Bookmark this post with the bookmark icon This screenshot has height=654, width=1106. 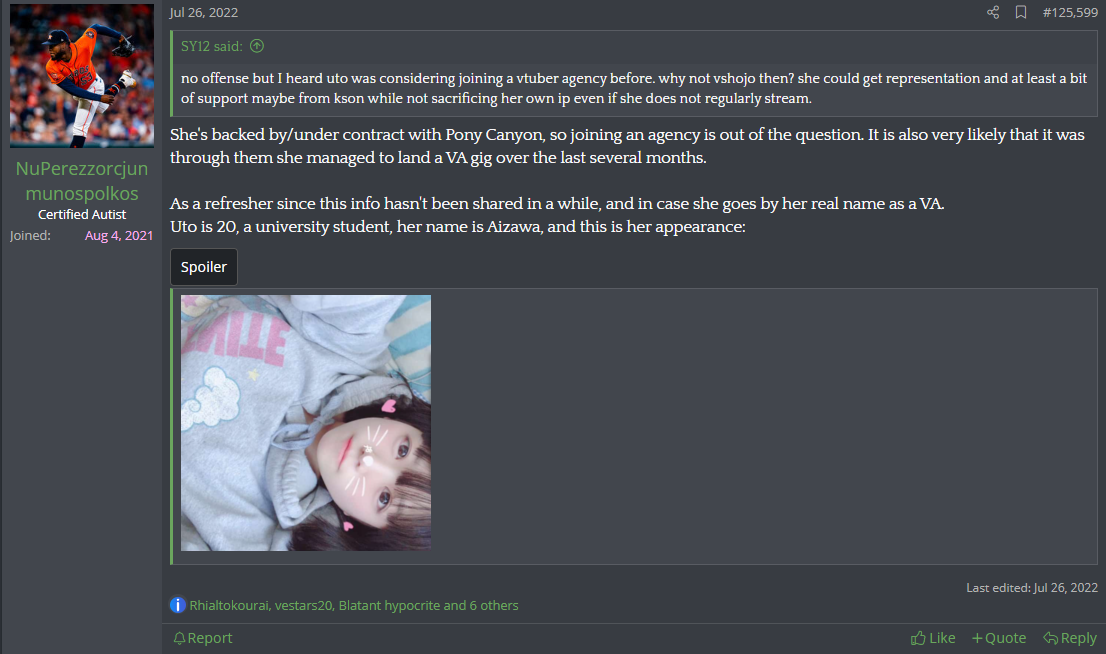pyautogui.click(x=1021, y=12)
